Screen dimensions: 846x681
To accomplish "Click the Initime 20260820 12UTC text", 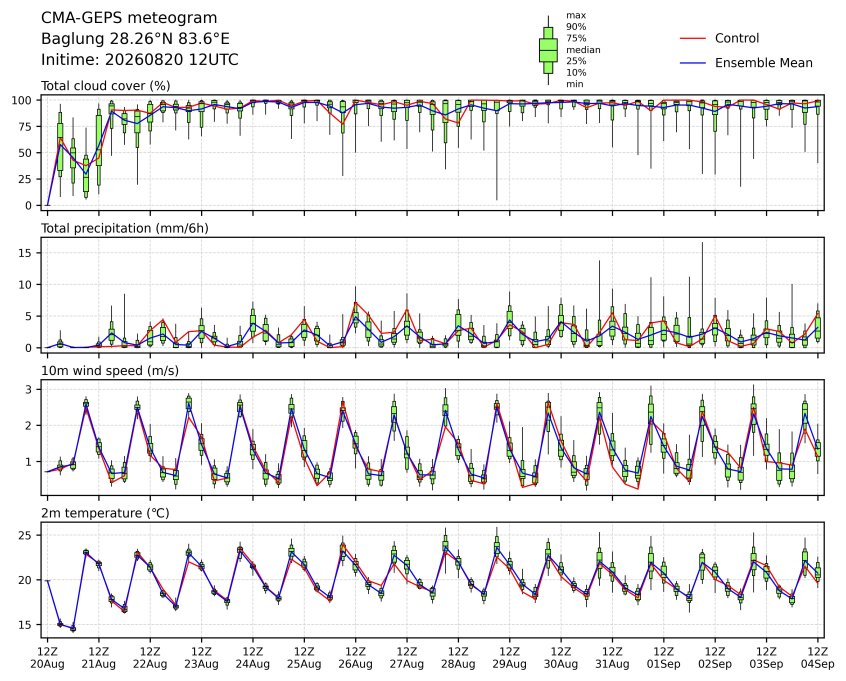I will [140, 59].
